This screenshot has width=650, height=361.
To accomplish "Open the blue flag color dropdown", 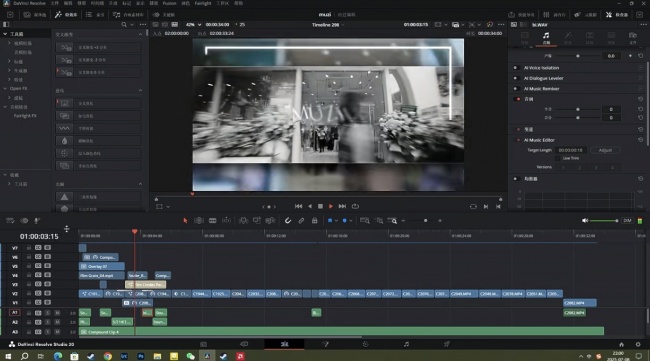I will [336, 221].
